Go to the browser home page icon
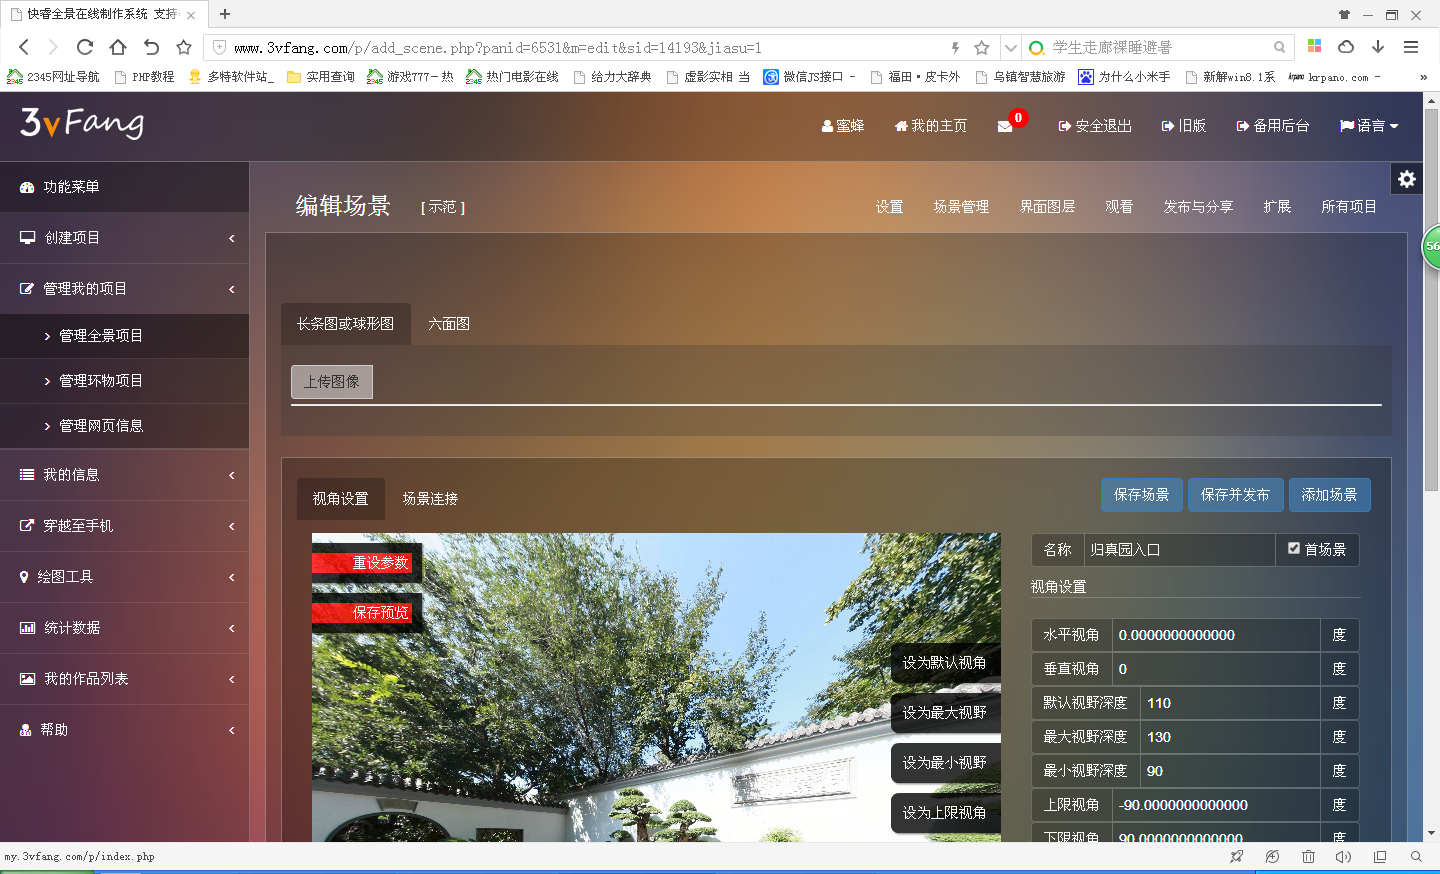 [x=118, y=47]
